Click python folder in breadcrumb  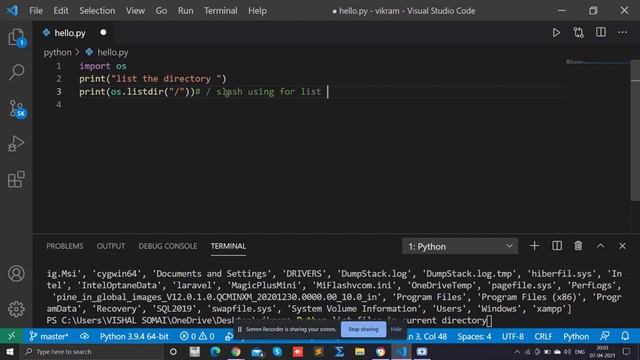coord(57,52)
